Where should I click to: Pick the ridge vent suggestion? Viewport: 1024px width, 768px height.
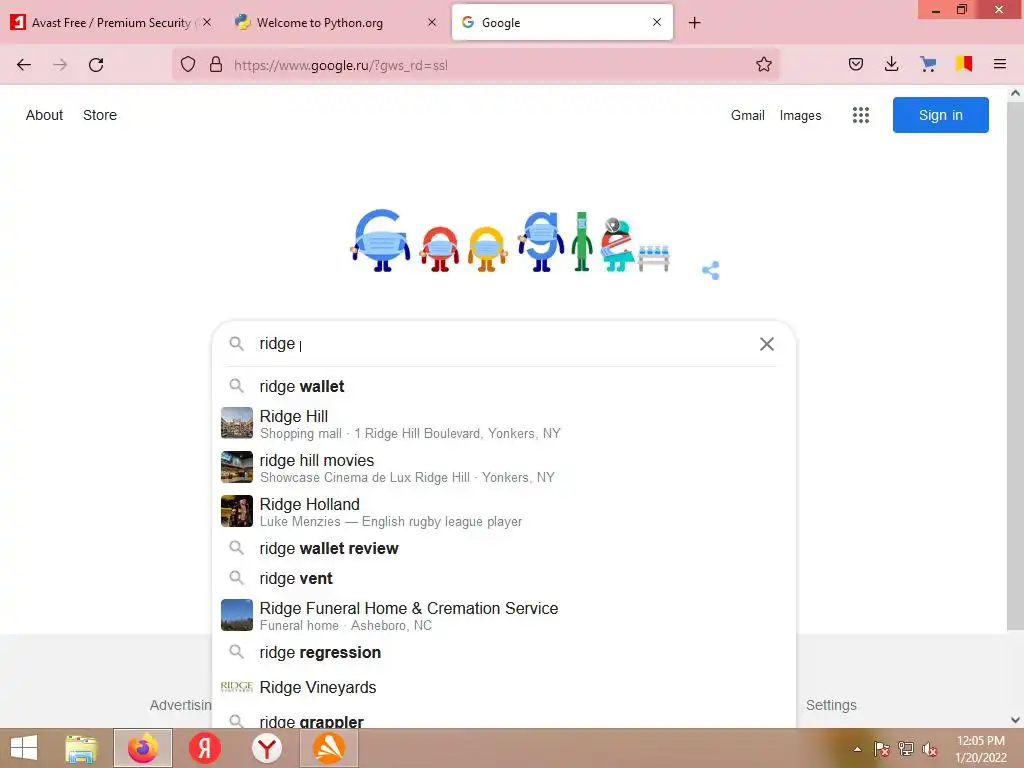(504, 579)
